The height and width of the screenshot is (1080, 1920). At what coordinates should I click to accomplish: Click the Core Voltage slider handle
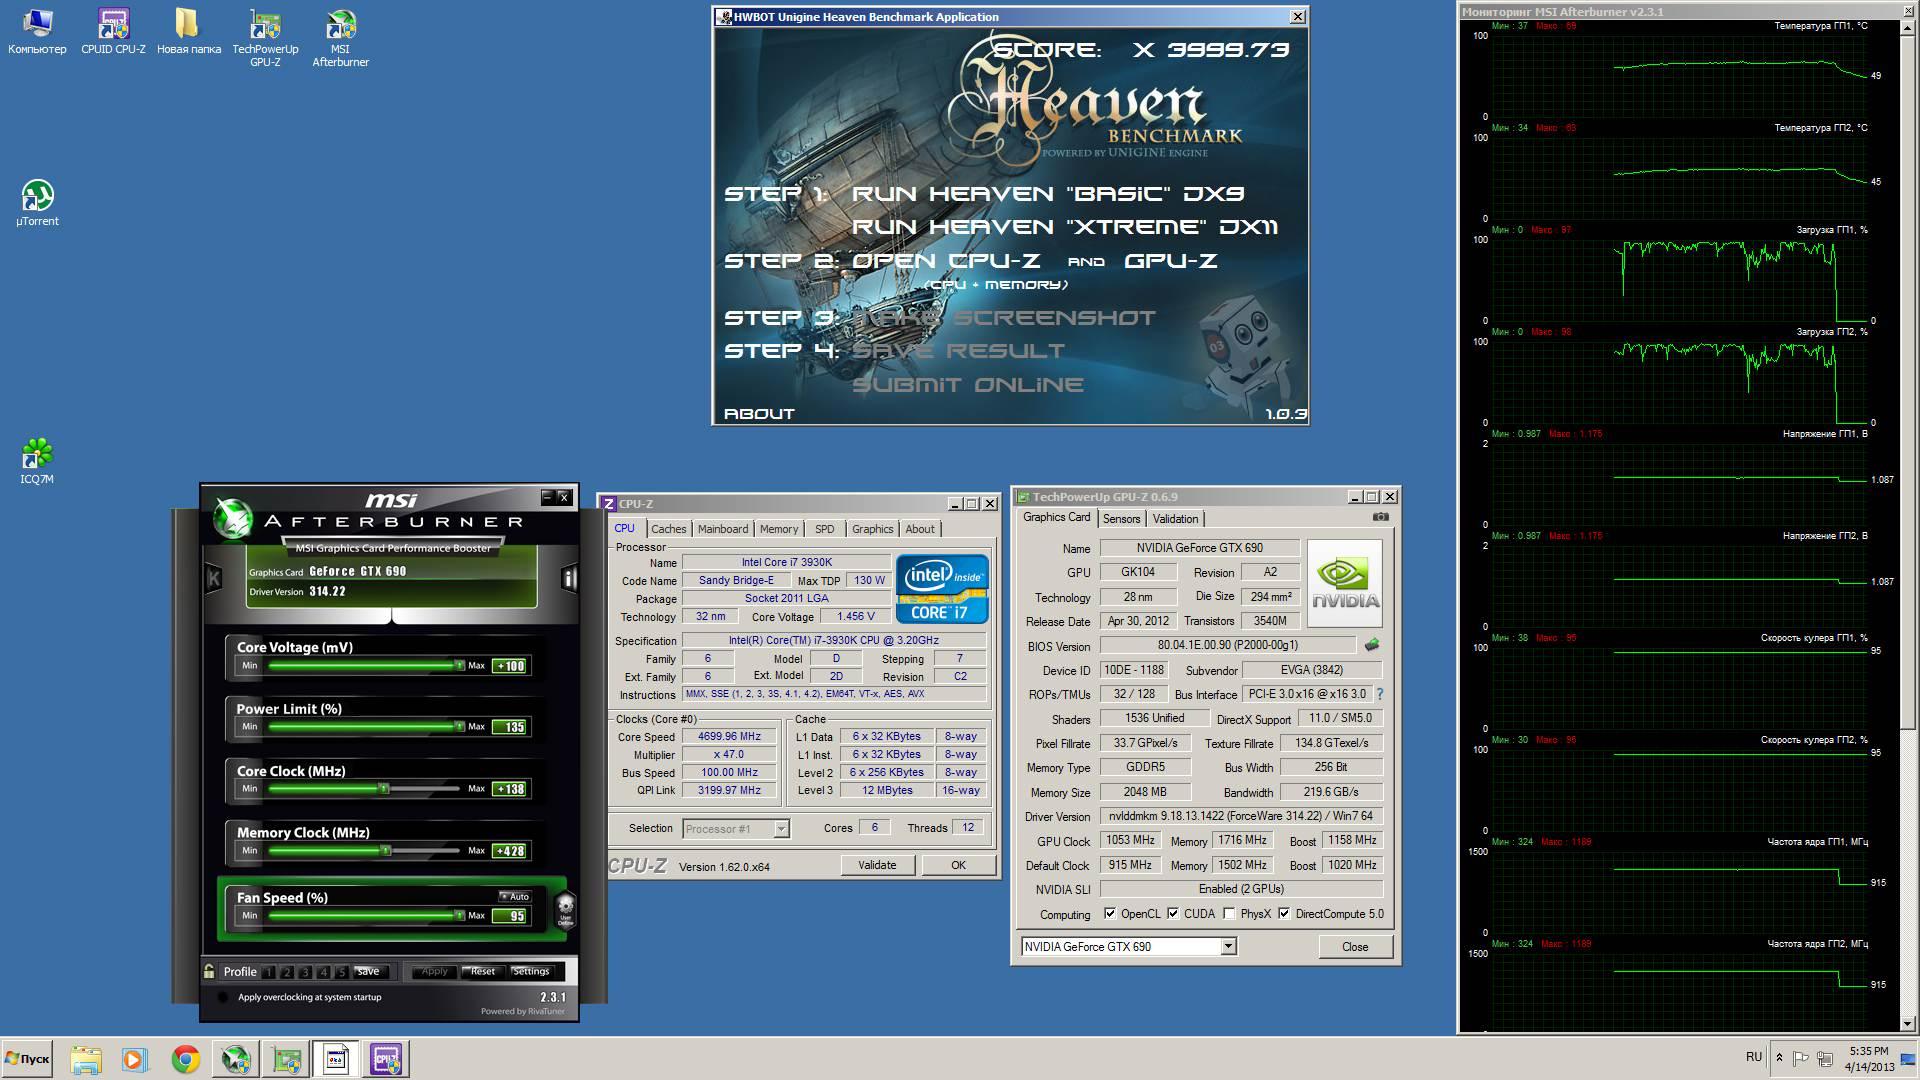tap(460, 665)
